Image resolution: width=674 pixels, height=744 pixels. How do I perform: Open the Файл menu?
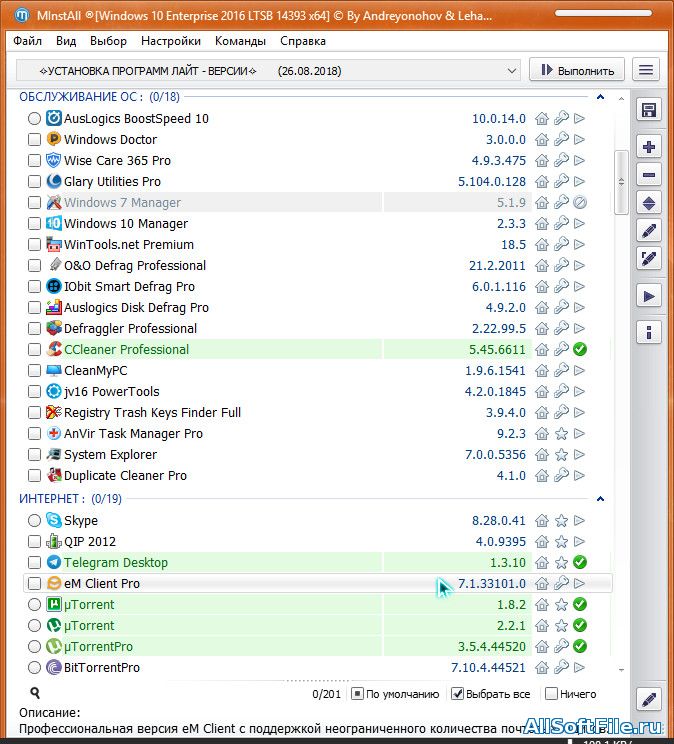pyautogui.click(x=28, y=41)
